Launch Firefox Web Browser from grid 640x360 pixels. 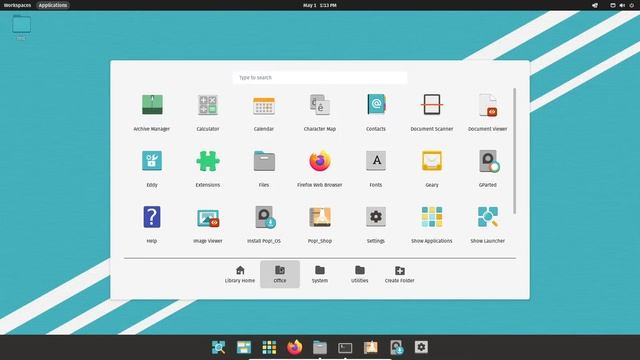[320, 168]
